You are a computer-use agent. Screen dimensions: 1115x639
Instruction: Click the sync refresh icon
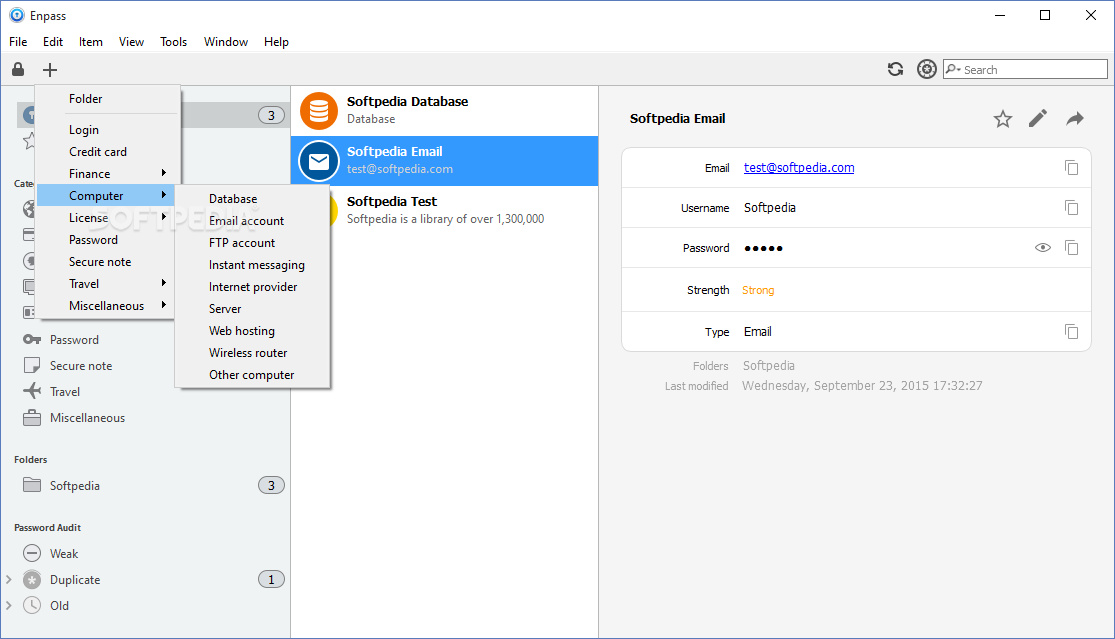coord(895,69)
